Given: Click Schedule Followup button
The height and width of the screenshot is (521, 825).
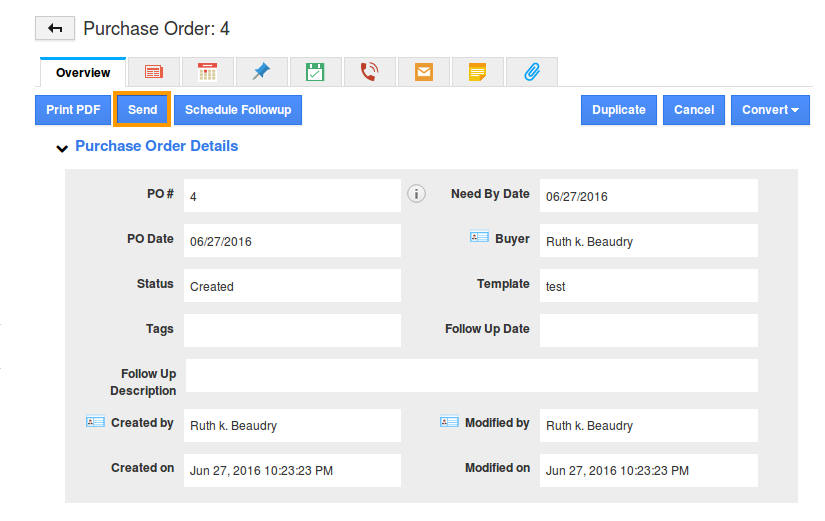Looking at the screenshot, I should [238, 110].
